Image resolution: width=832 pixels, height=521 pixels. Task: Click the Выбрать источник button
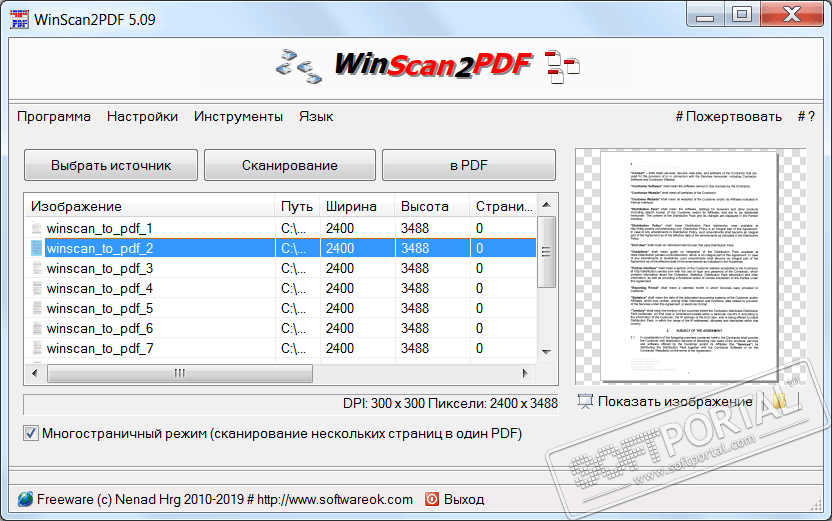pos(111,165)
